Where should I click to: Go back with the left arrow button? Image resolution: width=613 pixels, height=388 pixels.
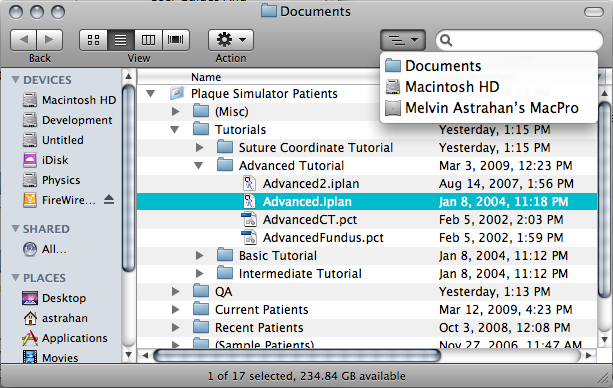[23, 40]
